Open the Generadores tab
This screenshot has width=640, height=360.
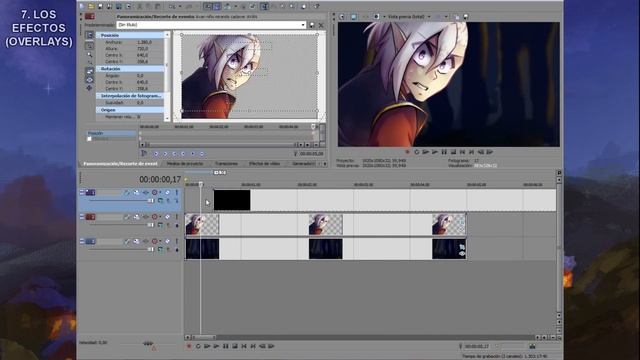[x=304, y=164]
